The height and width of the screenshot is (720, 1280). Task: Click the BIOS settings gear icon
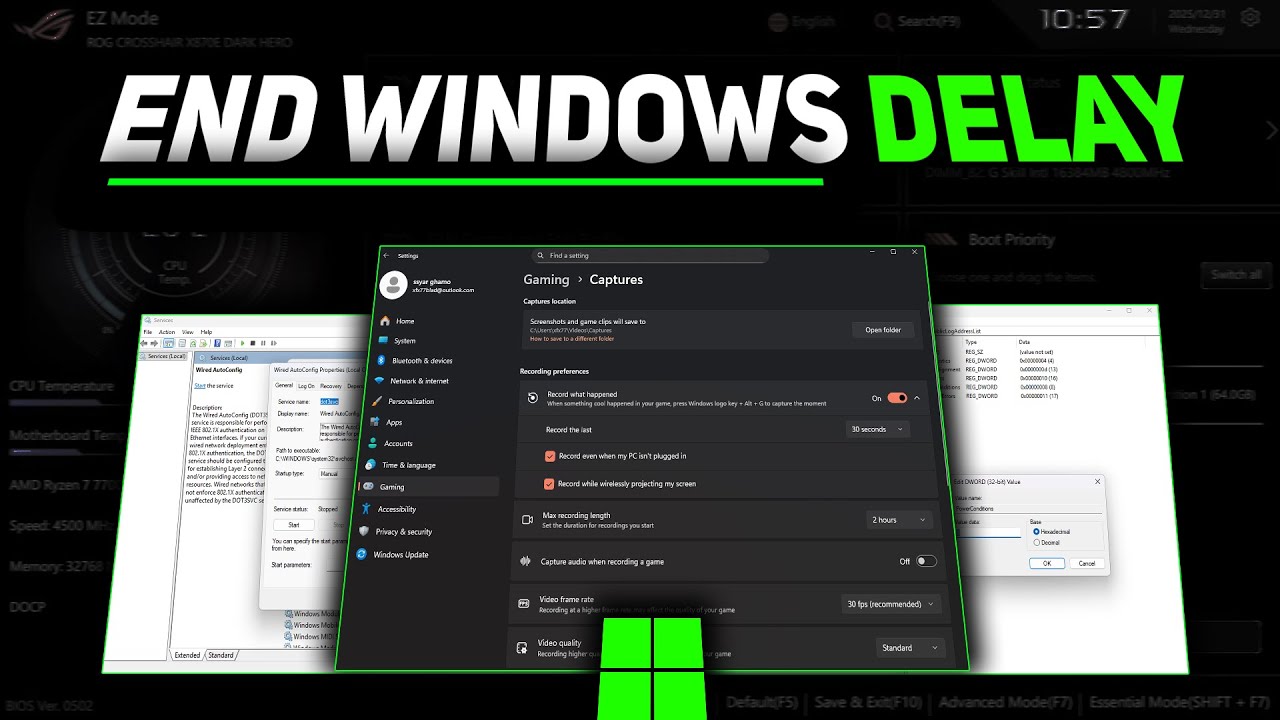pyautogui.click(x=1250, y=18)
